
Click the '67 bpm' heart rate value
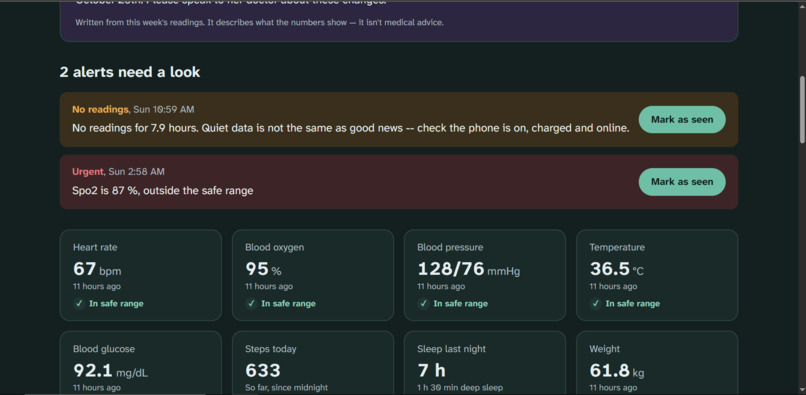tap(97, 269)
